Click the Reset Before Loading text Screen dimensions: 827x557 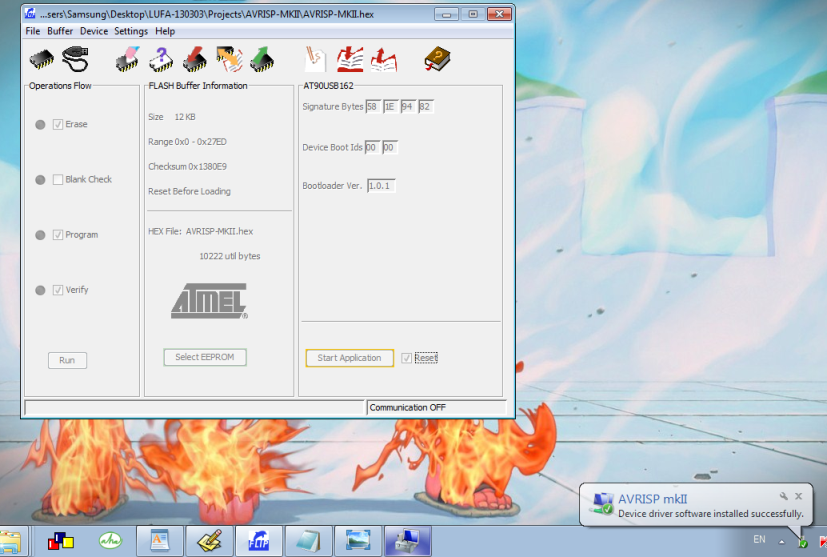(x=189, y=191)
